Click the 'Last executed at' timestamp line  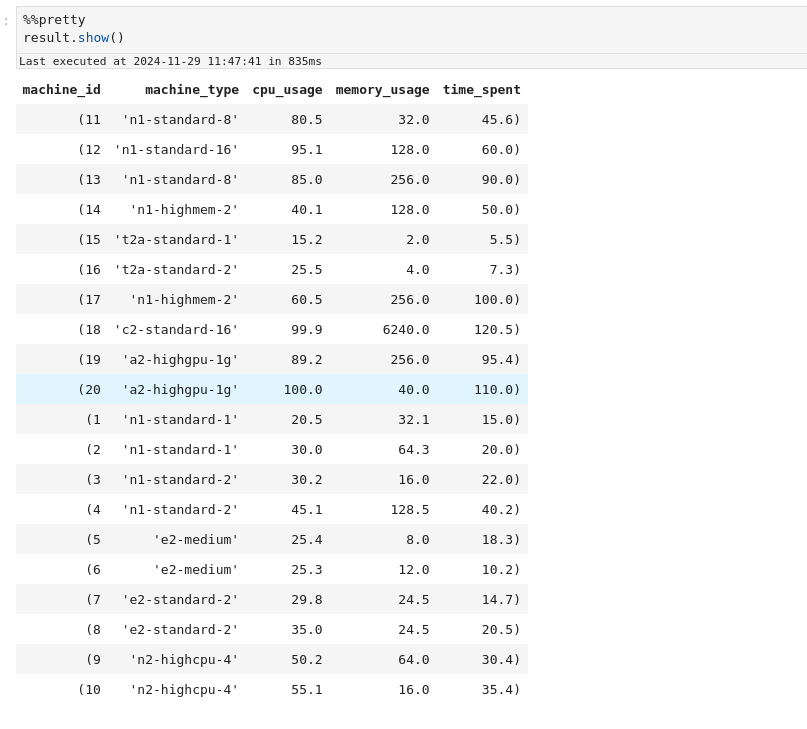(170, 61)
